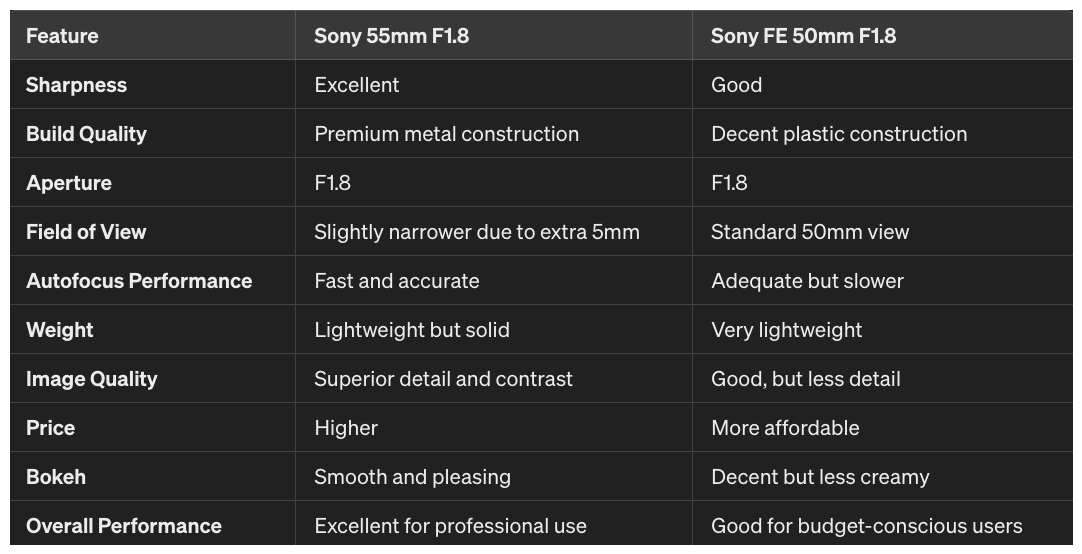Select the Aperture row label

[69, 183]
